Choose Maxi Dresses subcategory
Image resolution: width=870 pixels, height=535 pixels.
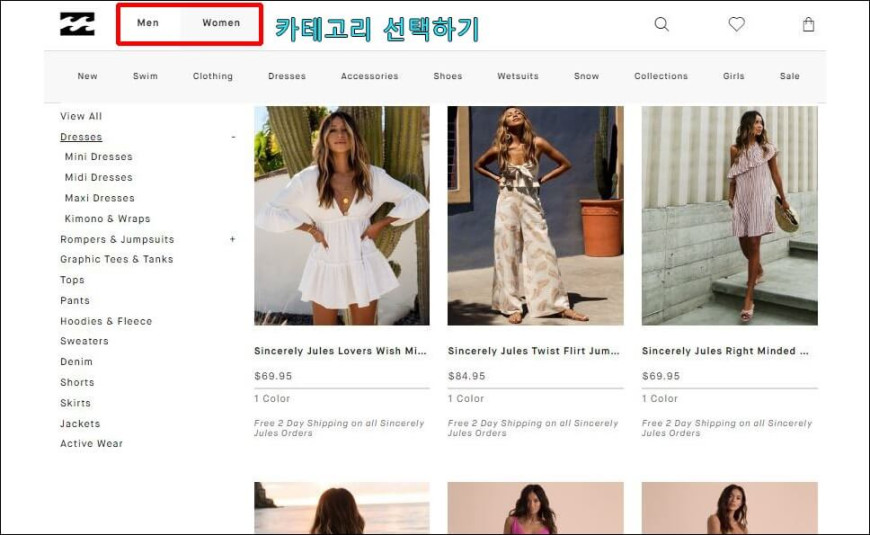[x=99, y=198]
